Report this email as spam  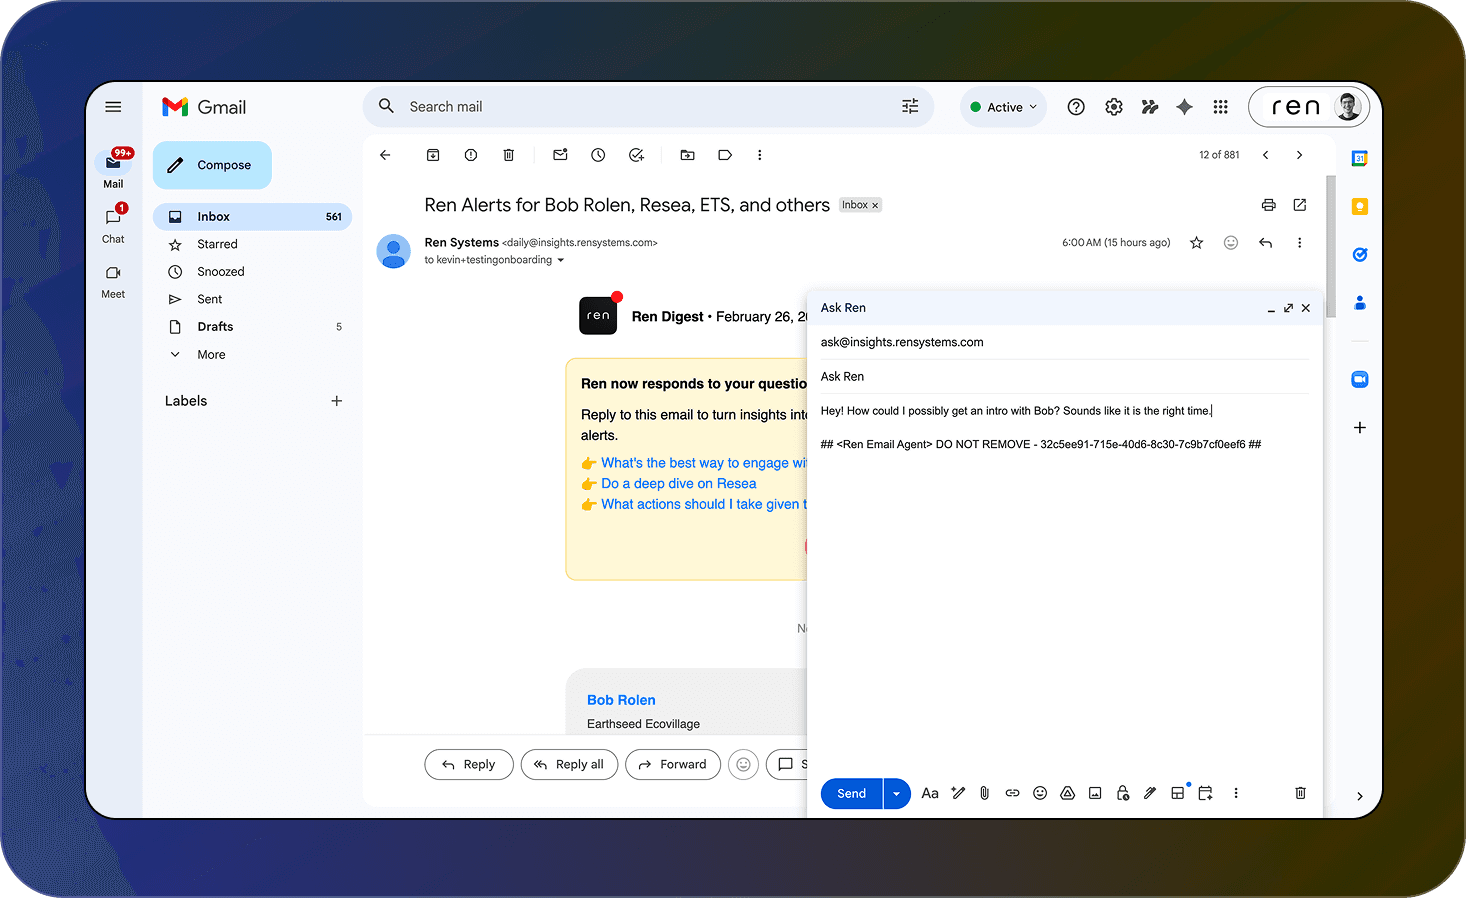tap(471, 155)
